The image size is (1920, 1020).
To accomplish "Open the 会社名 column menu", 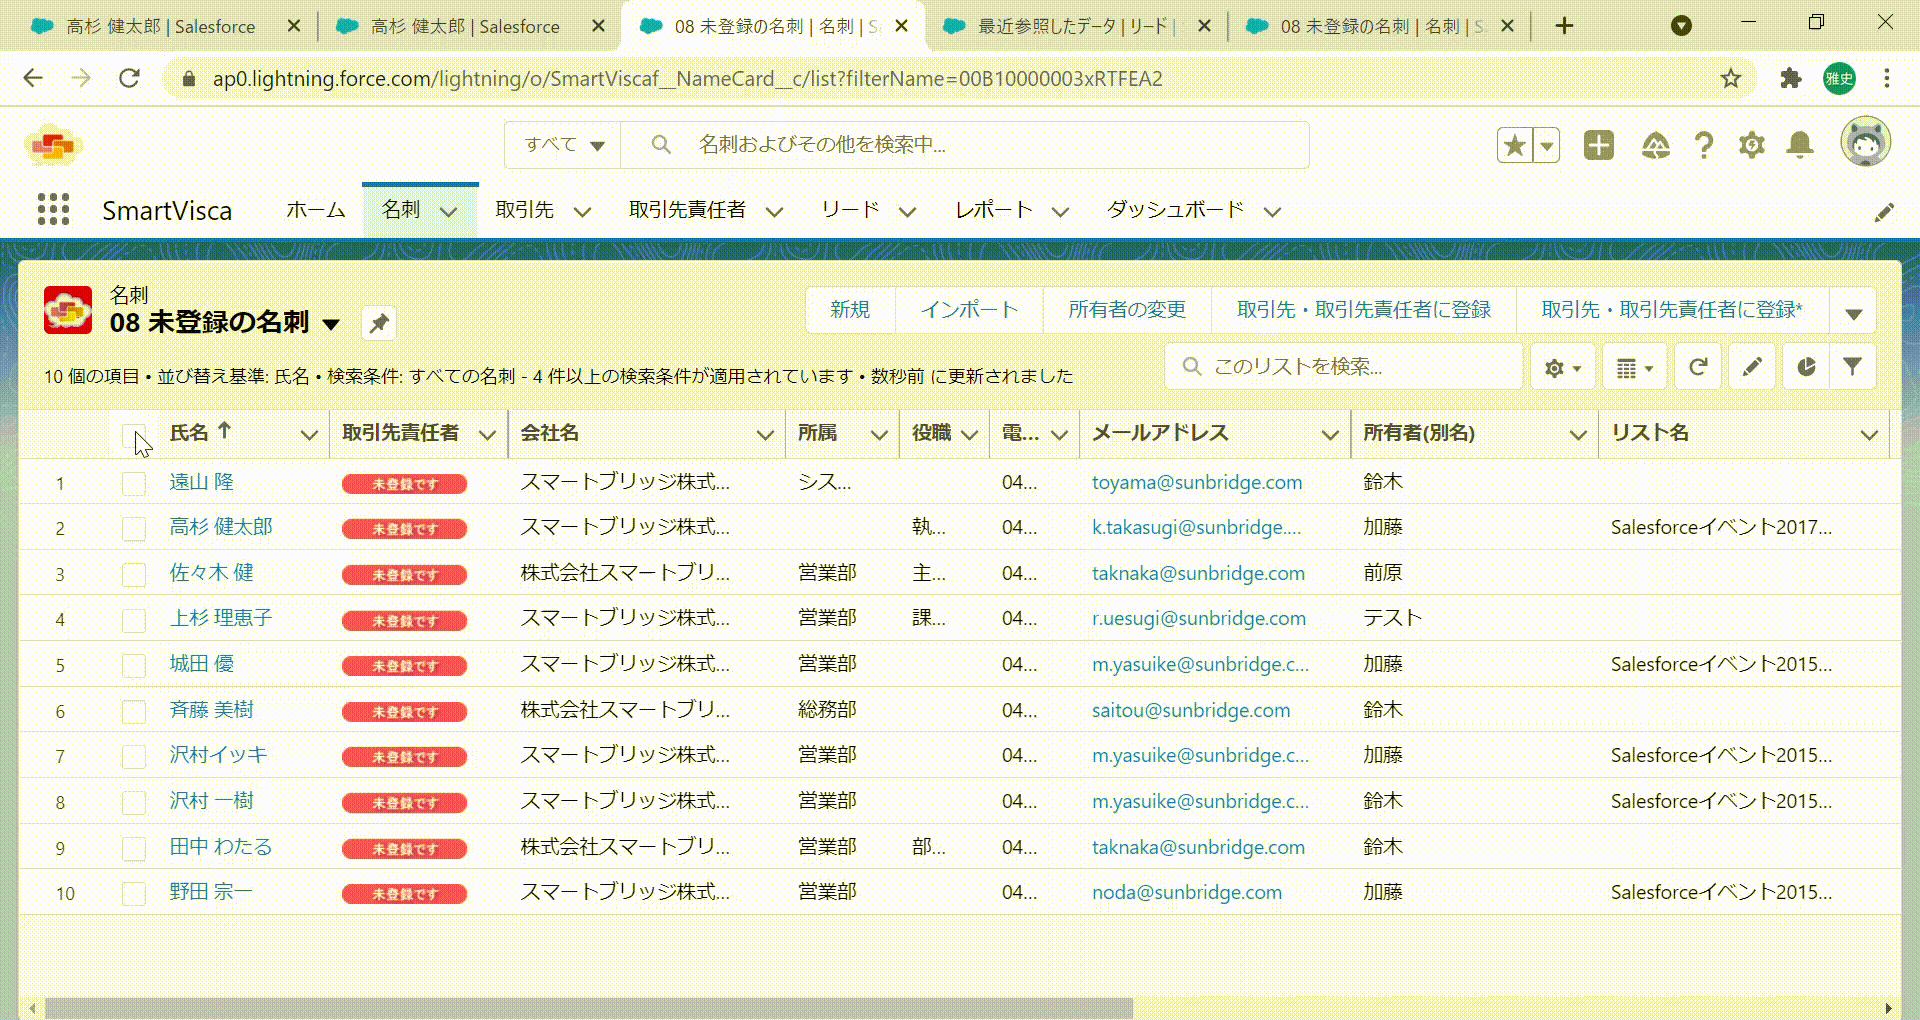I will (x=765, y=435).
